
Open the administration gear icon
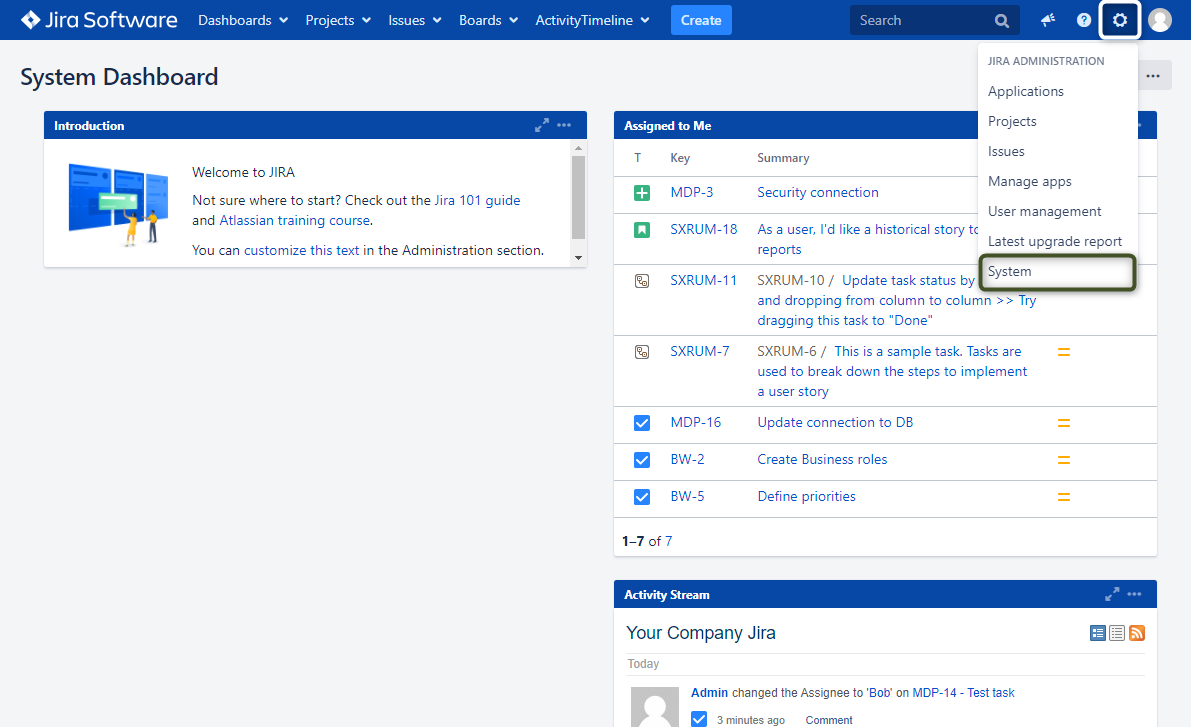pyautogui.click(x=1120, y=21)
